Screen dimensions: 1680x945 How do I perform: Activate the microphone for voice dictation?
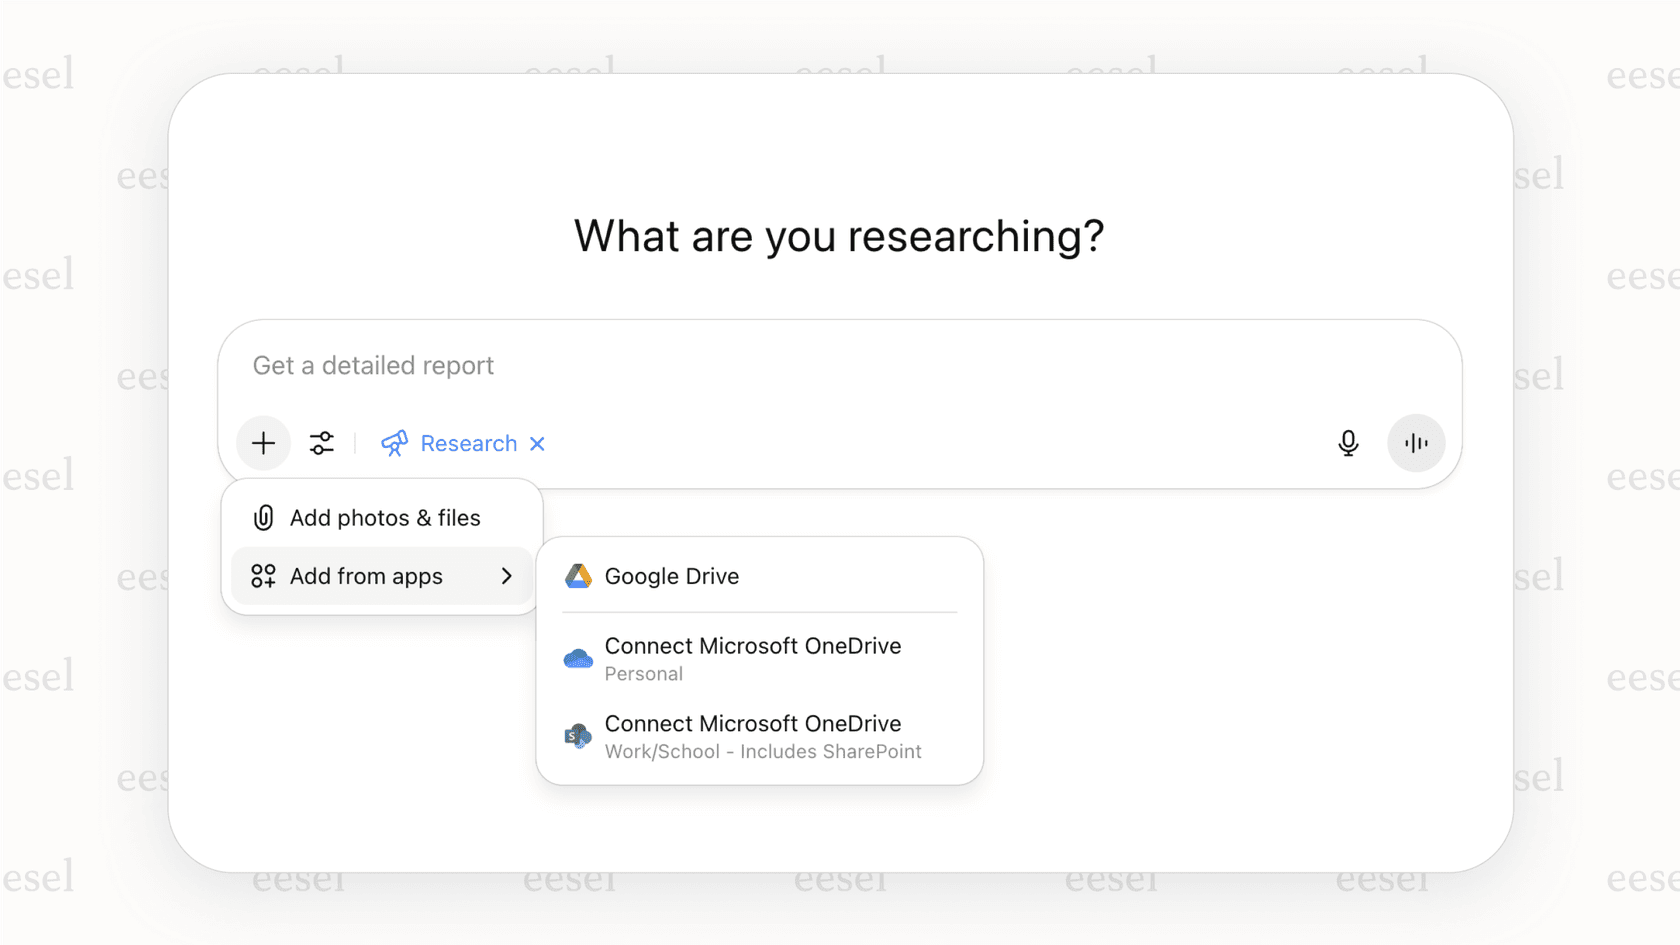coord(1348,443)
